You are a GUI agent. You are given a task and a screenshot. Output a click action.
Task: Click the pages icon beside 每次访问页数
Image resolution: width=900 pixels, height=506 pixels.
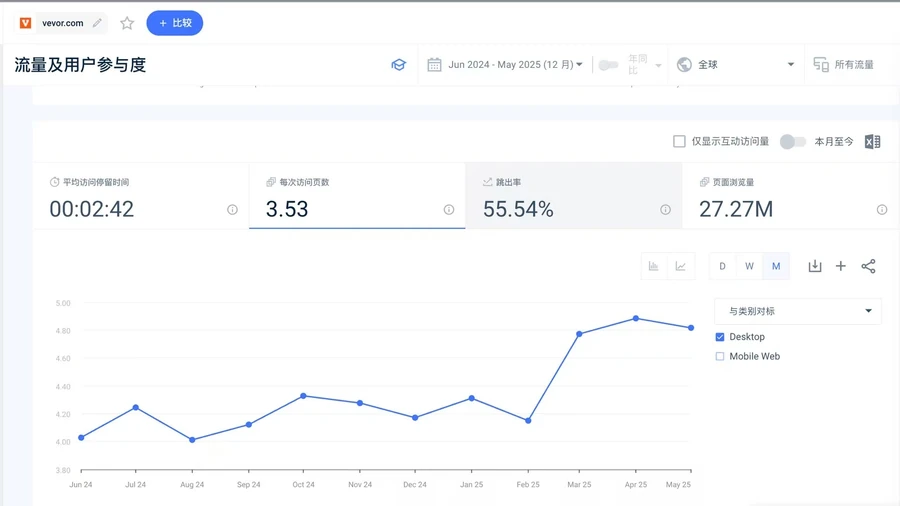click(271, 182)
